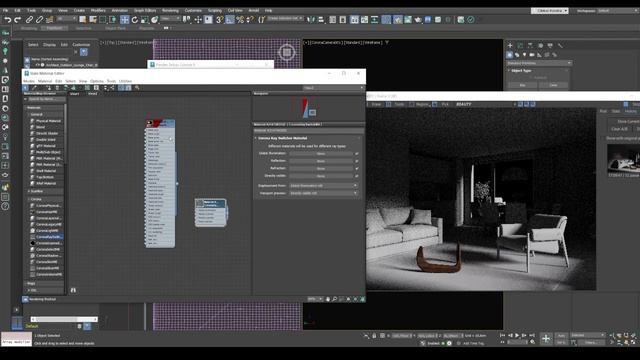This screenshot has height=360, width=640.
Task: Expand the Scanline materials group
Action: tap(29, 191)
